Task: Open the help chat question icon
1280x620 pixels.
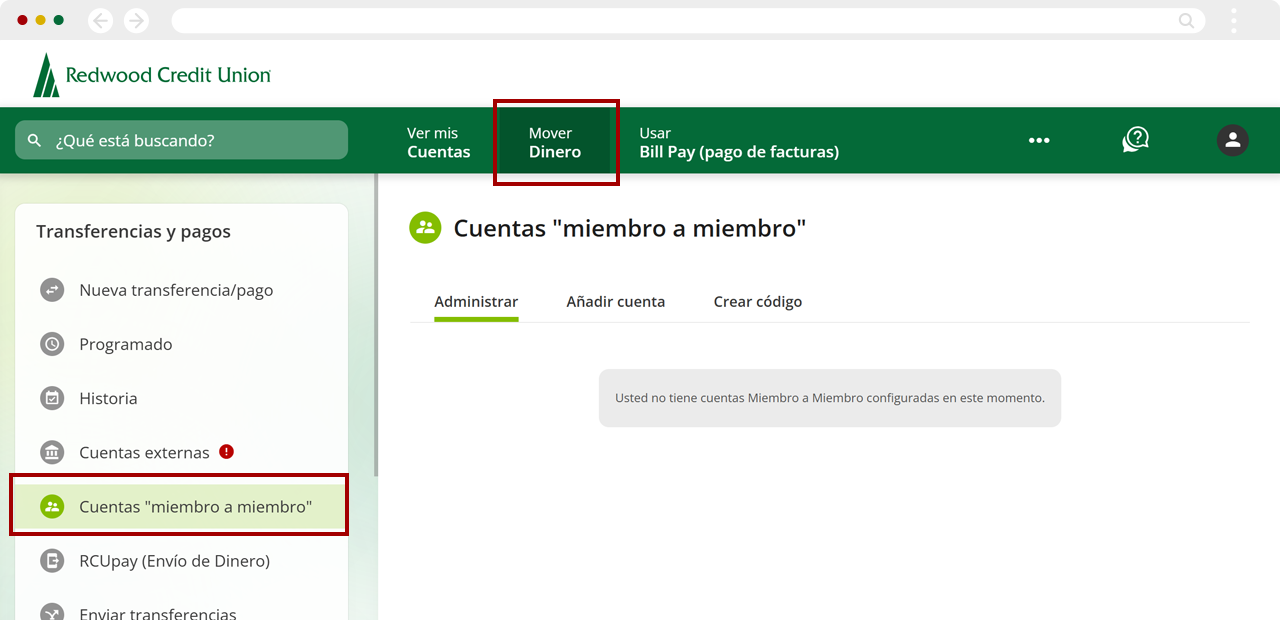Action: click(x=1135, y=140)
